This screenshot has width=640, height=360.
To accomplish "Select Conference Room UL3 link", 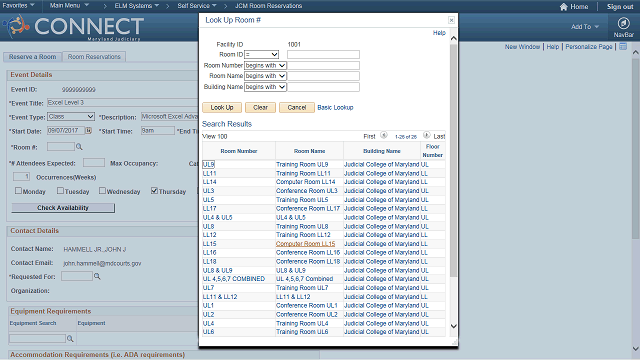I will tap(307, 191).
